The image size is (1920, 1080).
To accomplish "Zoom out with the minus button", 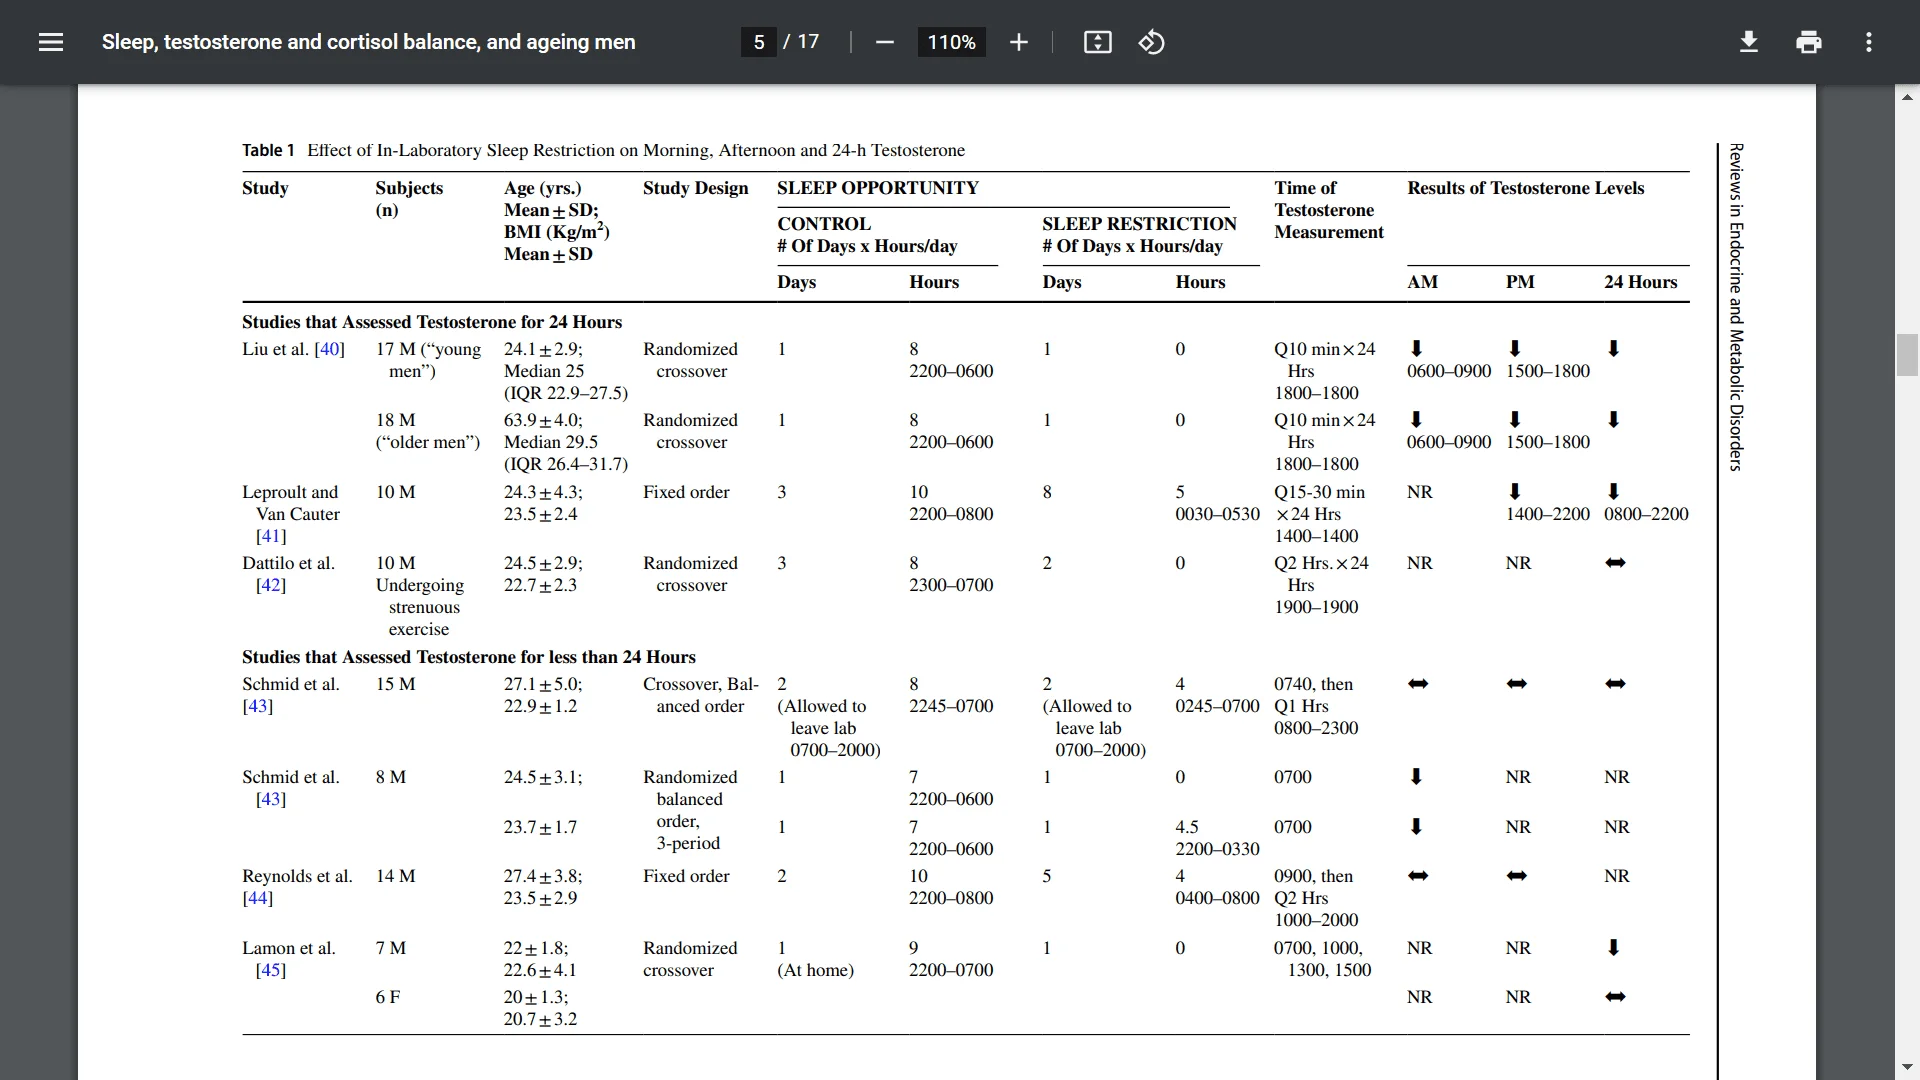I will 884,42.
